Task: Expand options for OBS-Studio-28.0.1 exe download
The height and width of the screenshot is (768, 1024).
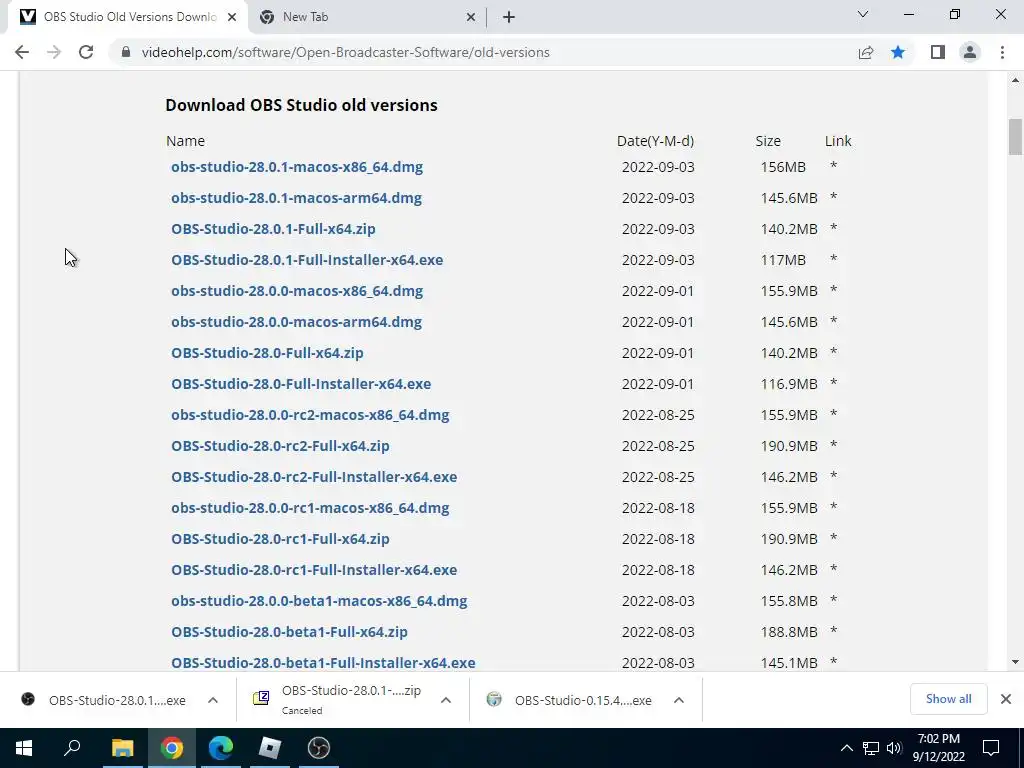Action: [212, 700]
